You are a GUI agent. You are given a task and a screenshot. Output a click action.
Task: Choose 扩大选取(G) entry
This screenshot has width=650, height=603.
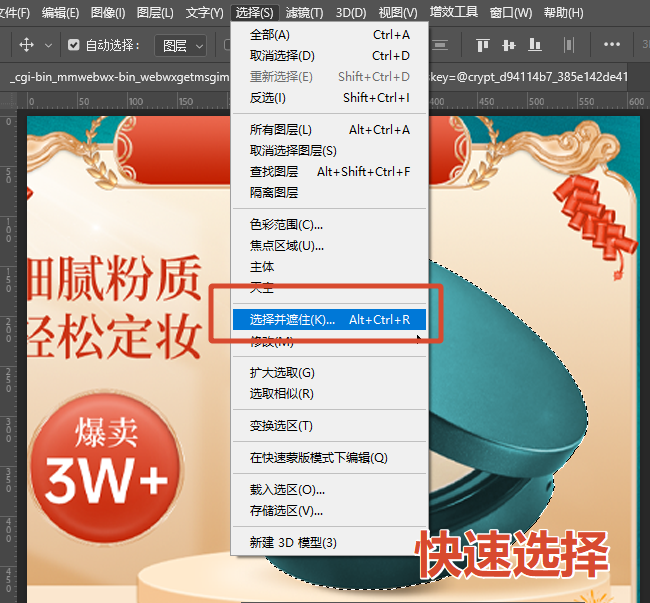330,373
